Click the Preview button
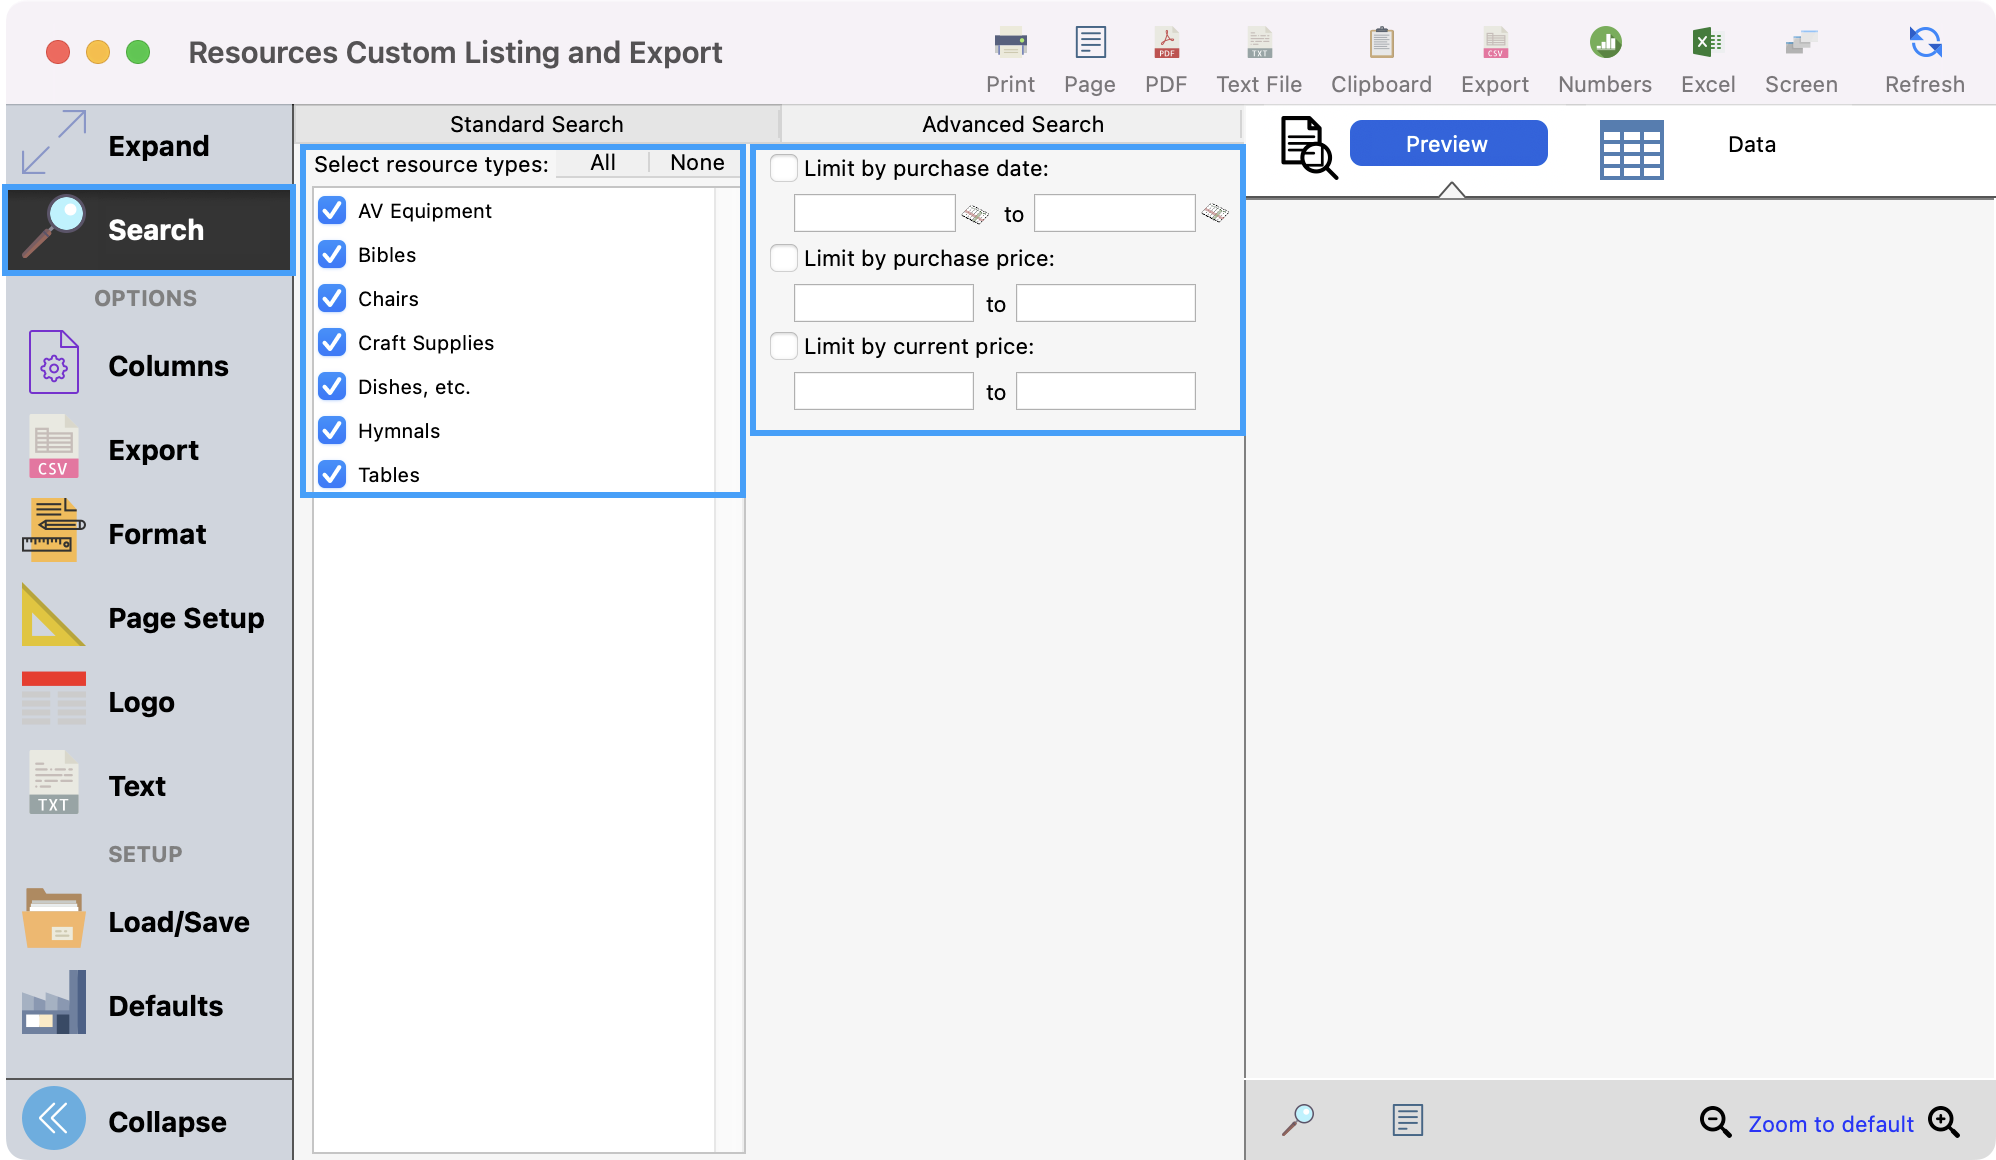This screenshot has width=1996, height=1160. tap(1448, 144)
